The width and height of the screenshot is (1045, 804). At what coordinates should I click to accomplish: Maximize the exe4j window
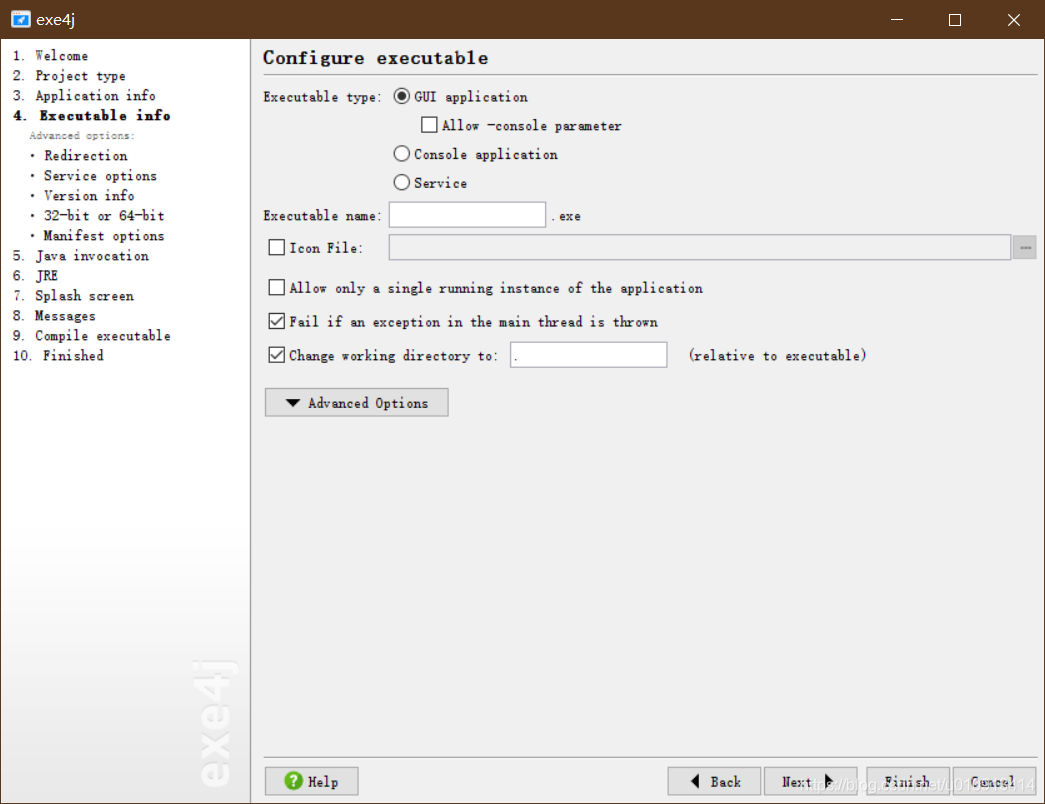point(954,20)
